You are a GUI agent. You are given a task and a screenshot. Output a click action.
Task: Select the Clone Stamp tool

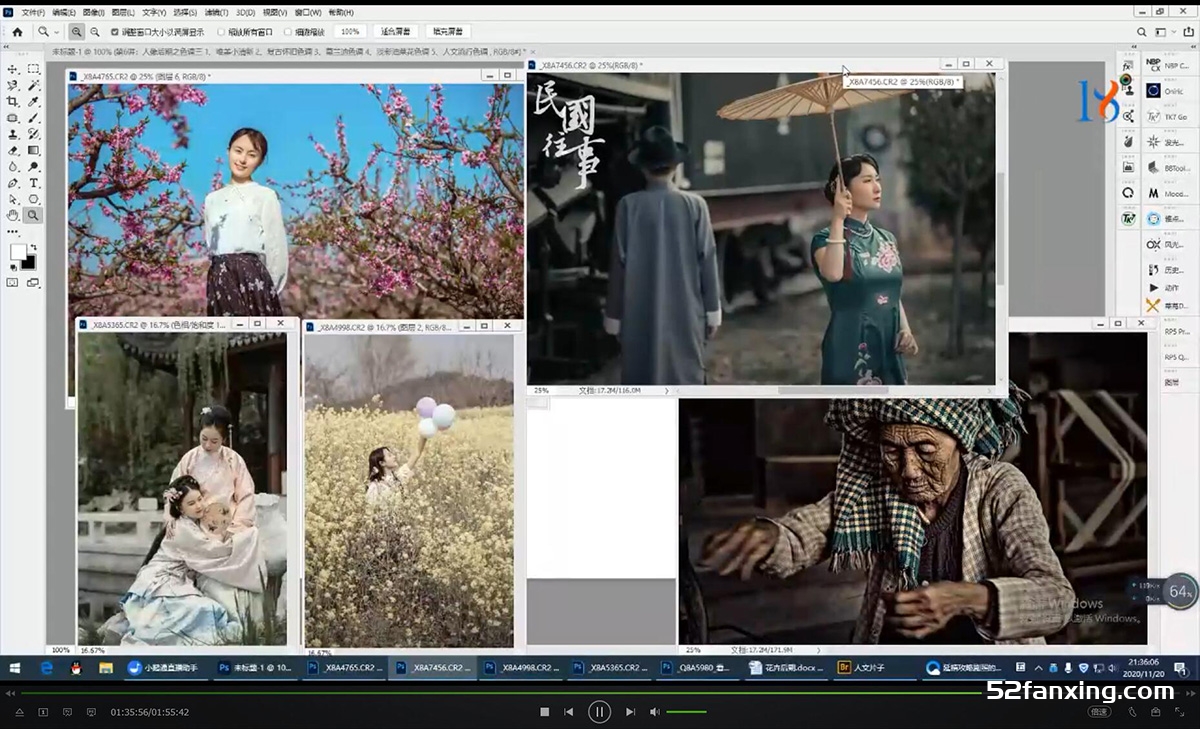(x=13, y=134)
